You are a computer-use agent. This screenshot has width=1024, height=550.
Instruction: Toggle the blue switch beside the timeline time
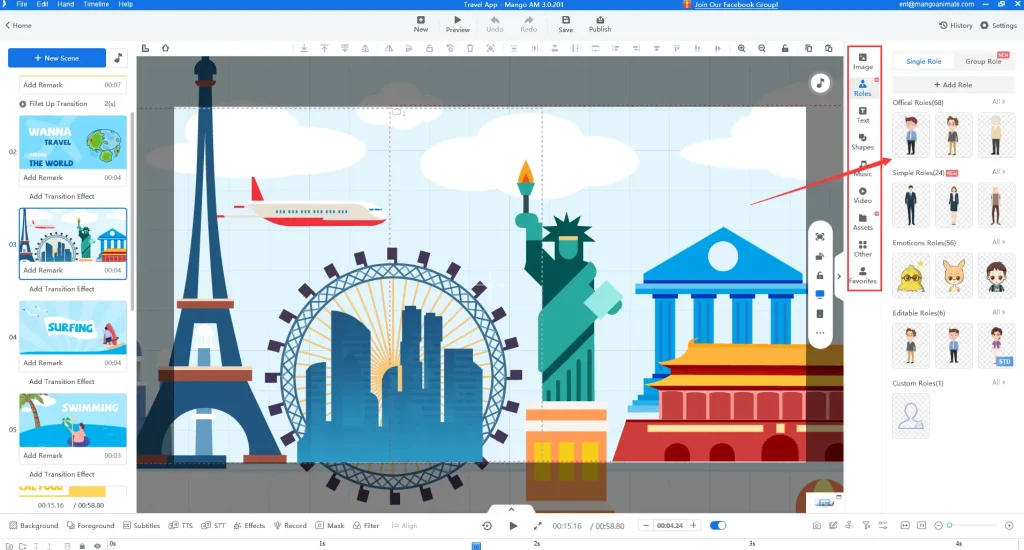(718, 525)
